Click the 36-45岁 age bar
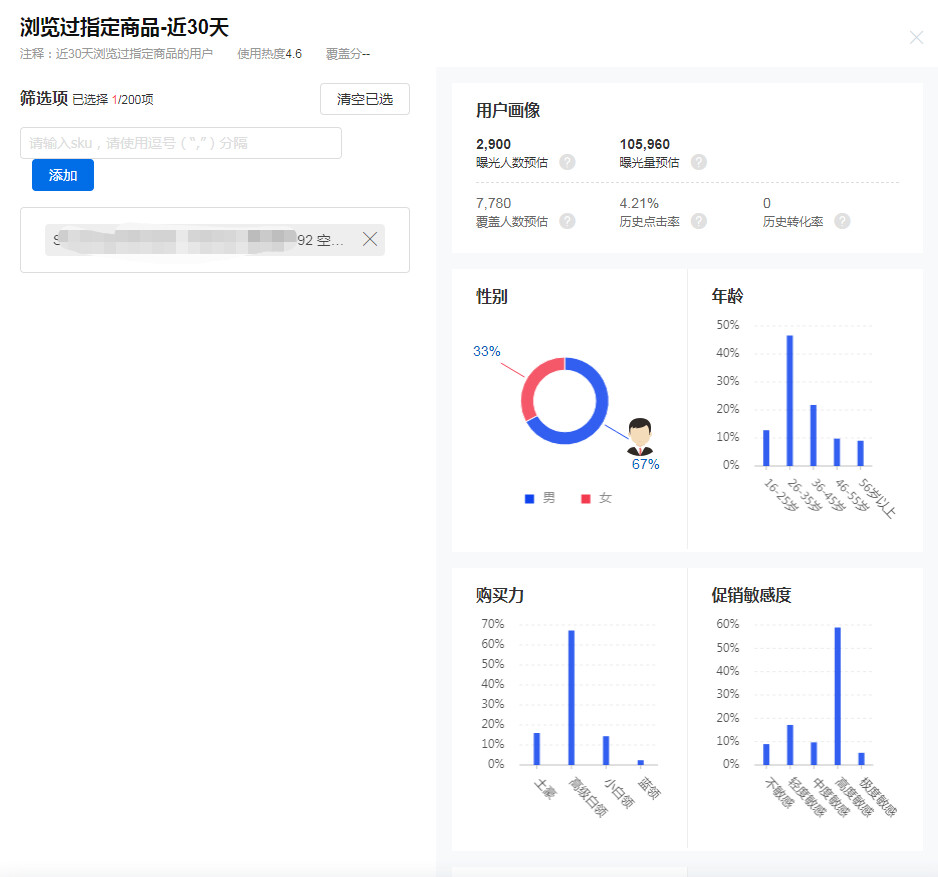Image resolution: width=938 pixels, height=877 pixels. pos(813,435)
